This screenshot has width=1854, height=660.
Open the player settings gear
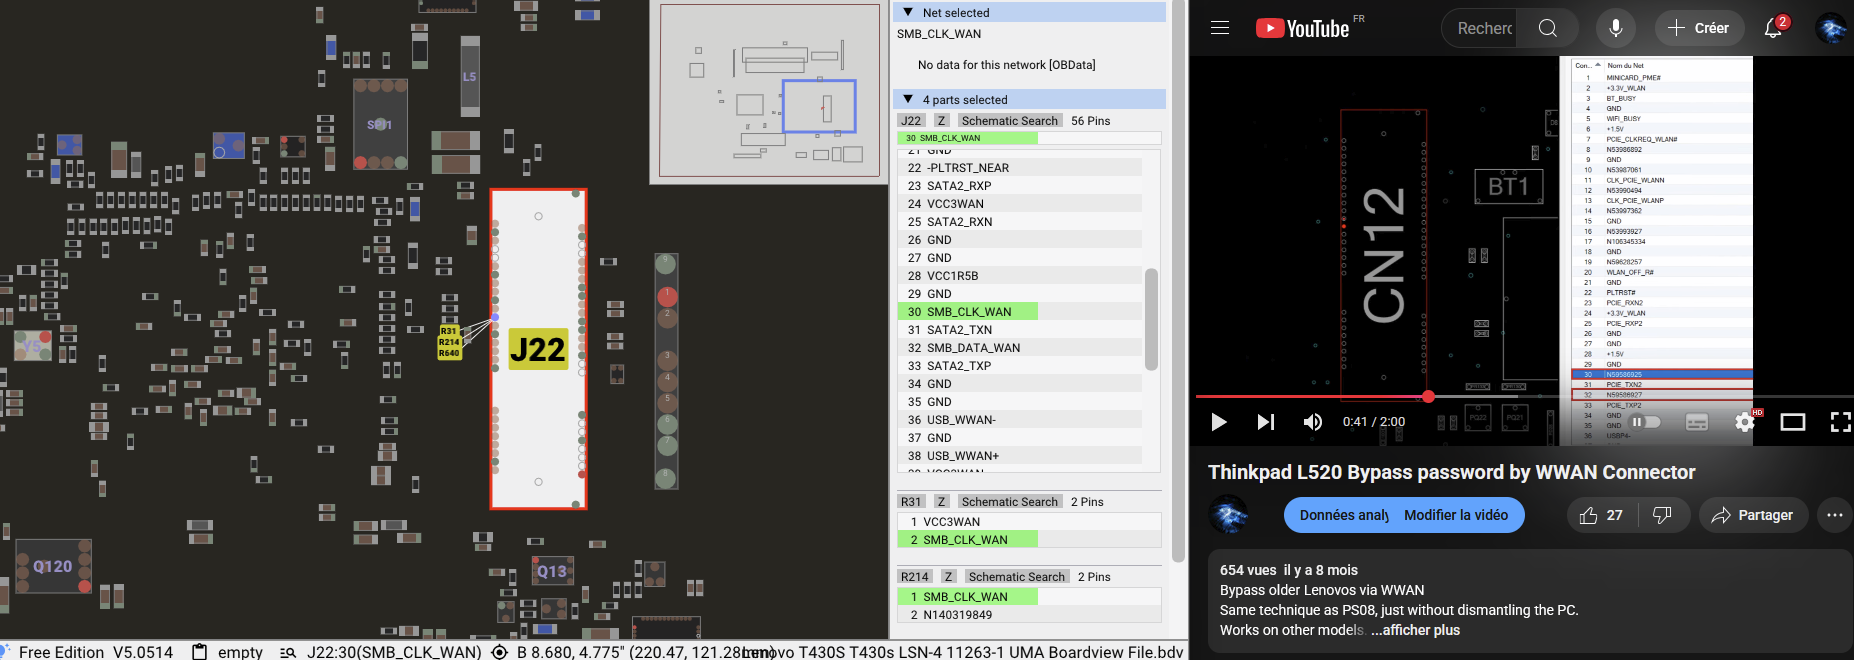[1745, 422]
